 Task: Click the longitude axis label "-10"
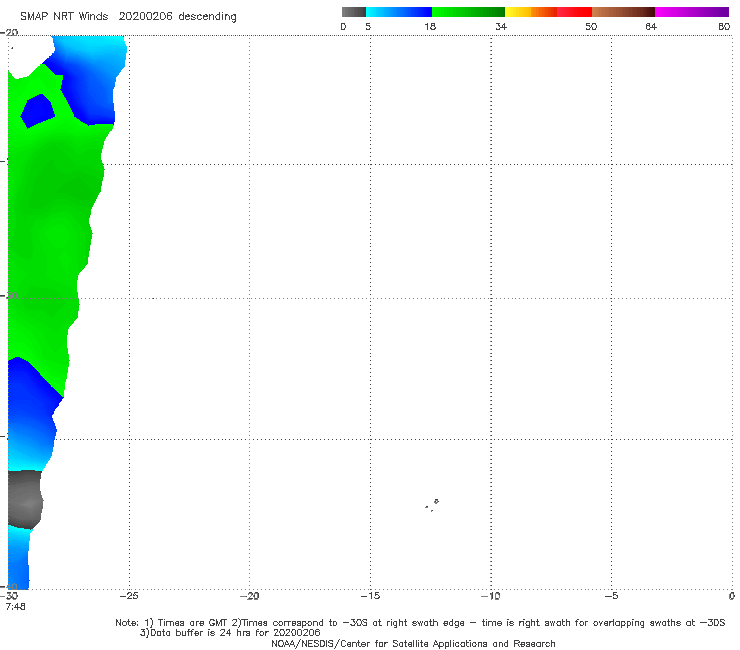(490, 596)
